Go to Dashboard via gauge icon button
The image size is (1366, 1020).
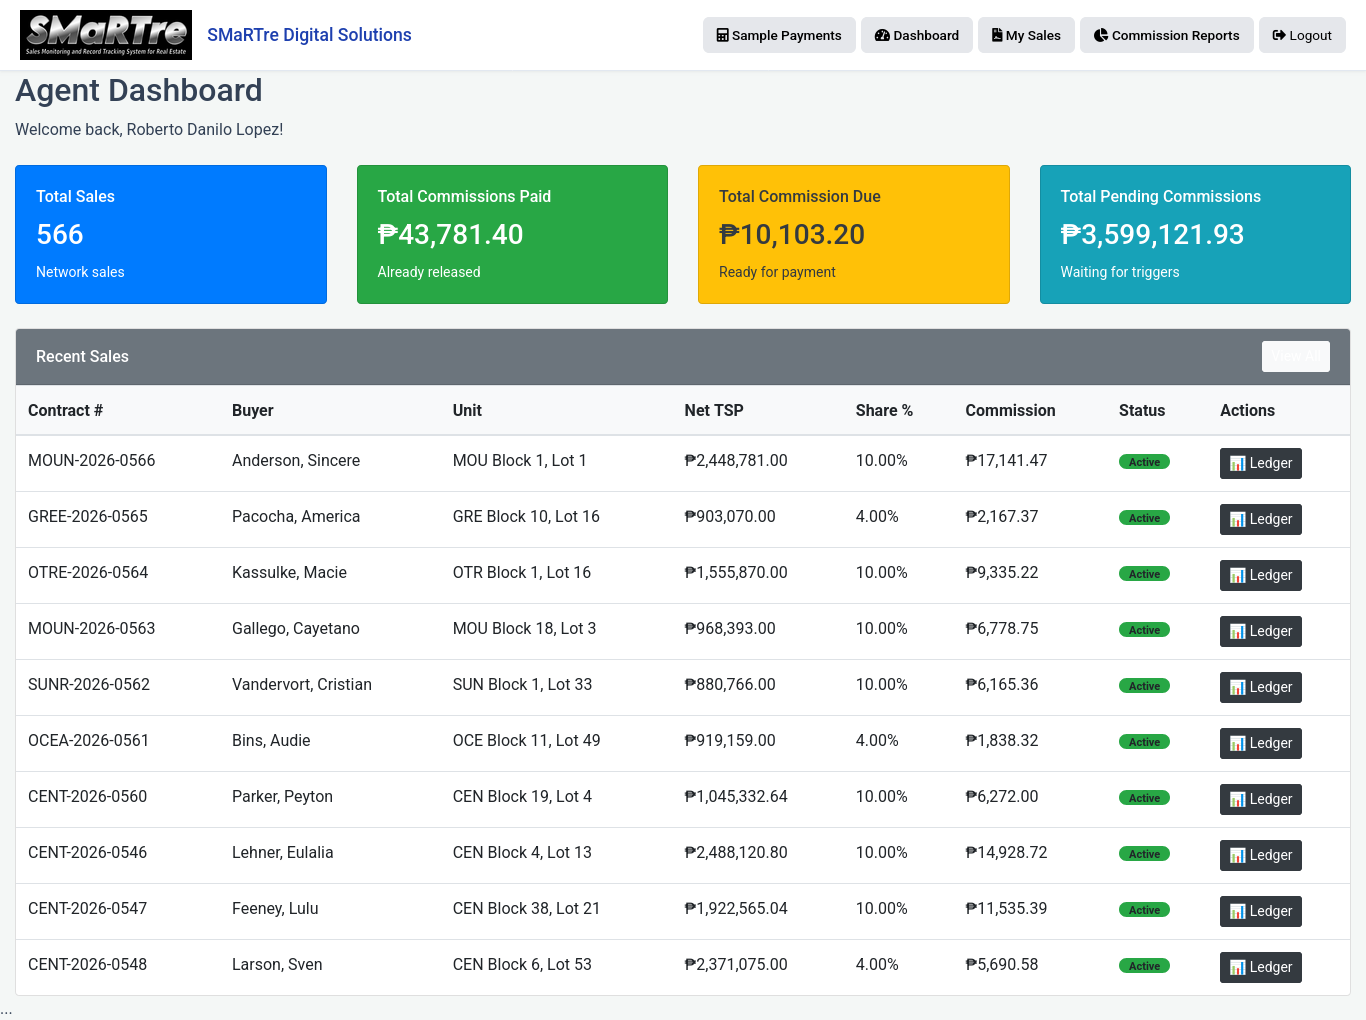pos(917,35)
